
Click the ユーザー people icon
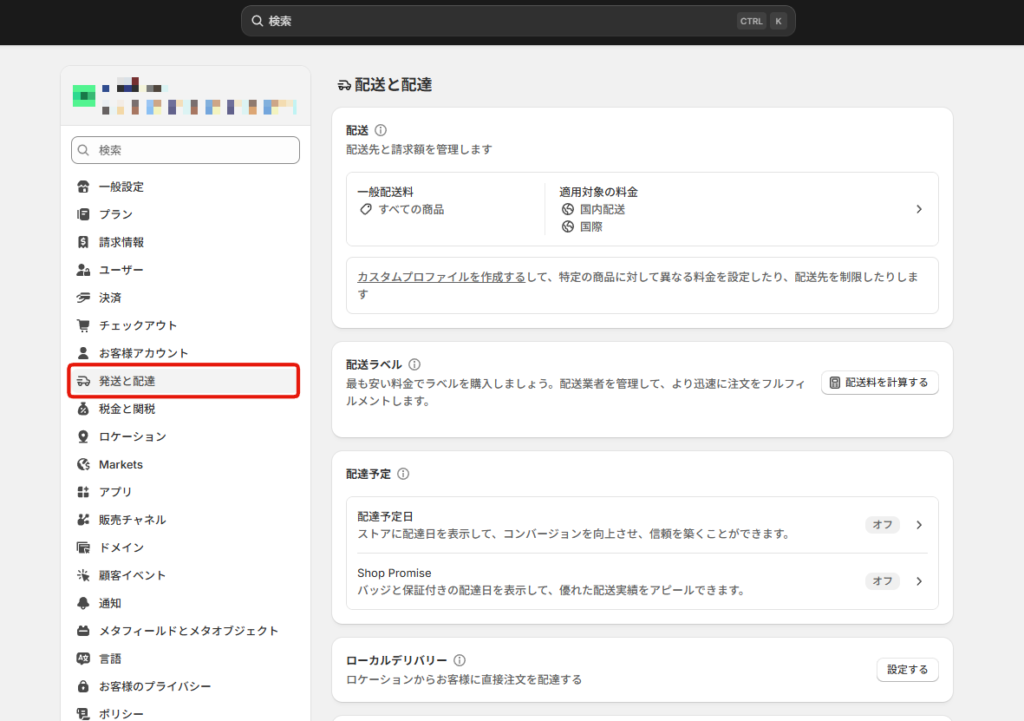pyautogui.click(x=83, y=269)
